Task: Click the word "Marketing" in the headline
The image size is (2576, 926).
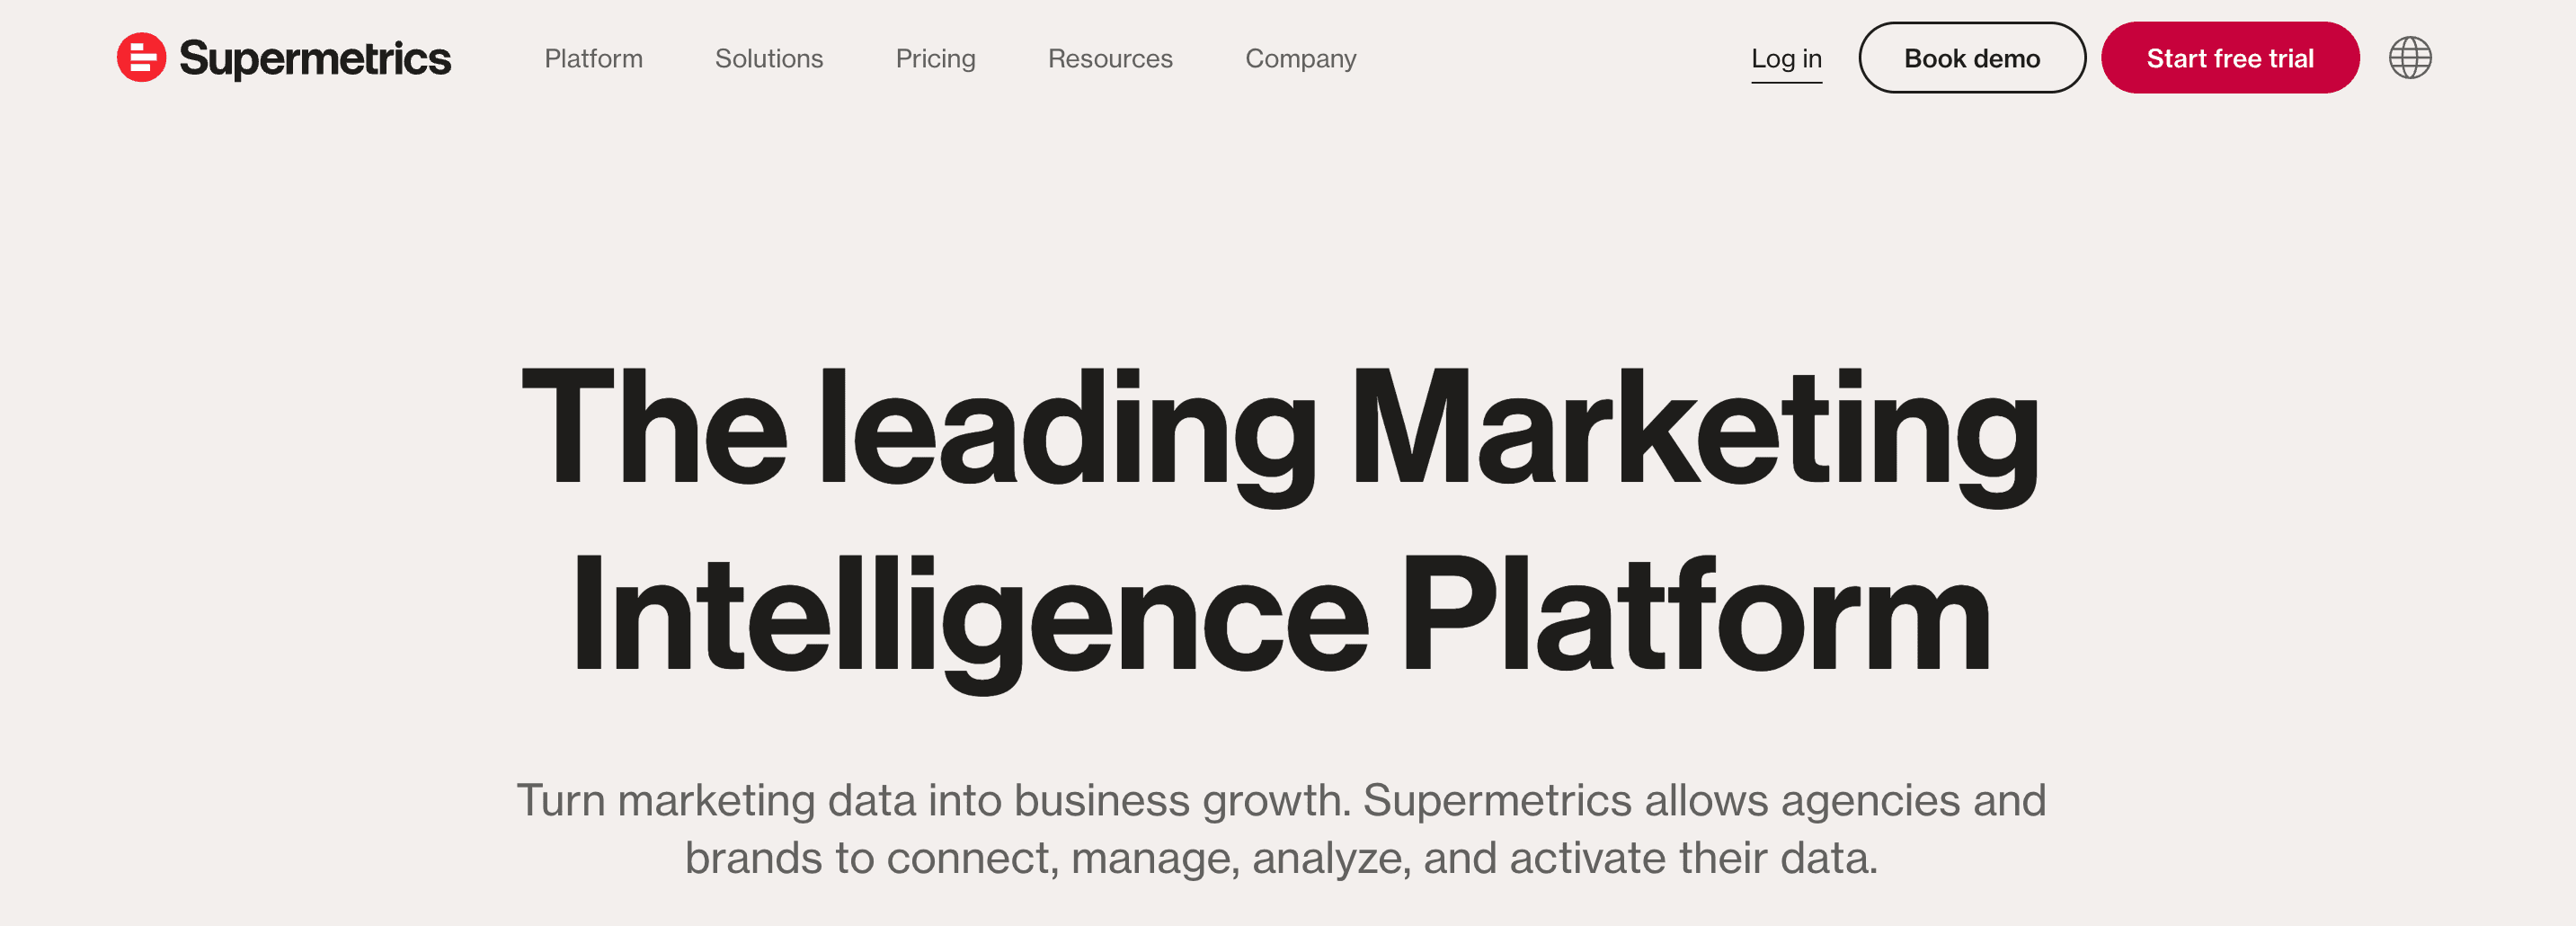Action: click(x=1694, y=430)
